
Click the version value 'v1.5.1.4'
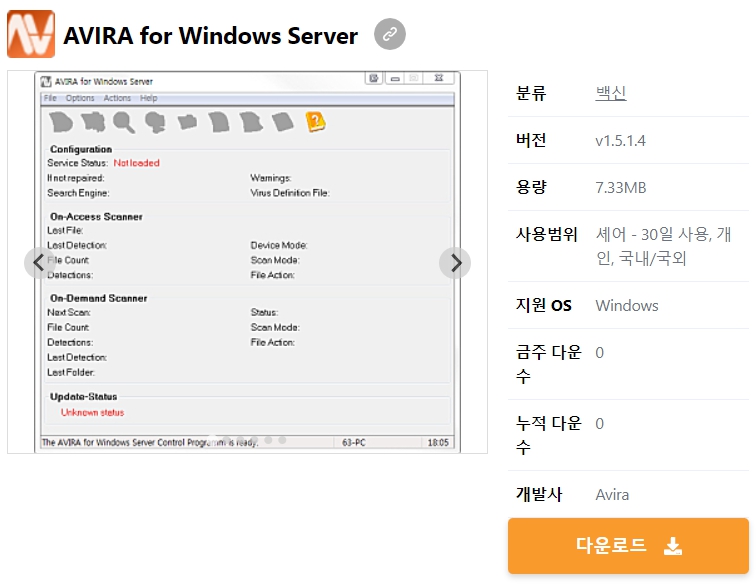[x=620, y=140]
